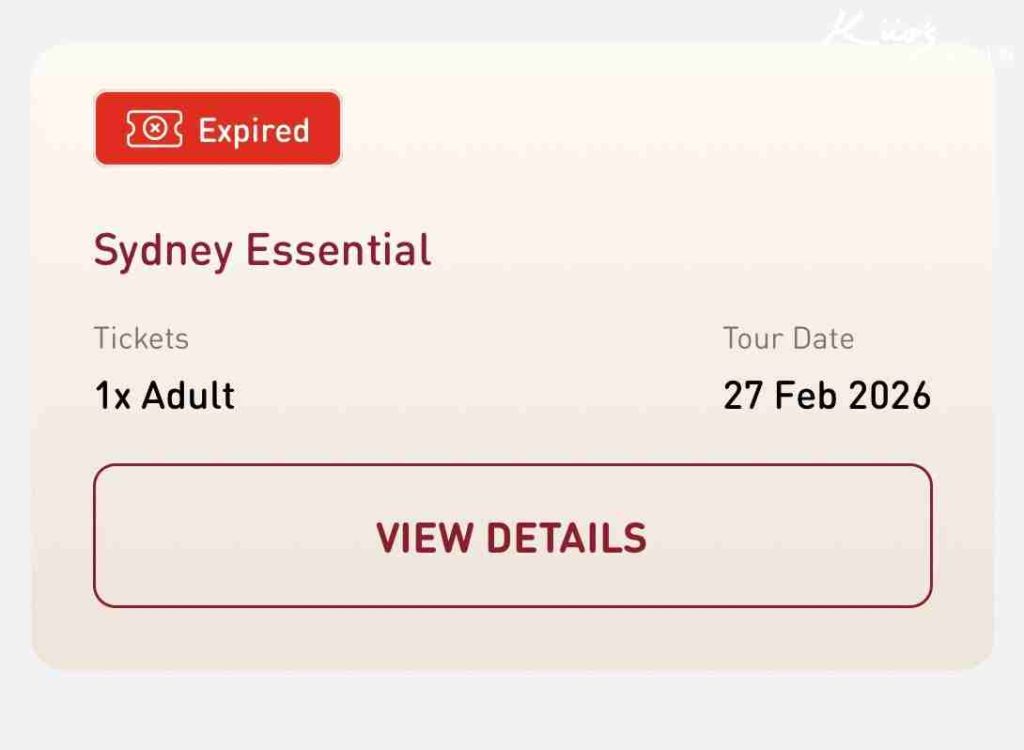1024x750 pixels.
Task: Click the year 2026 in tour date
Action: pos(889,396)
